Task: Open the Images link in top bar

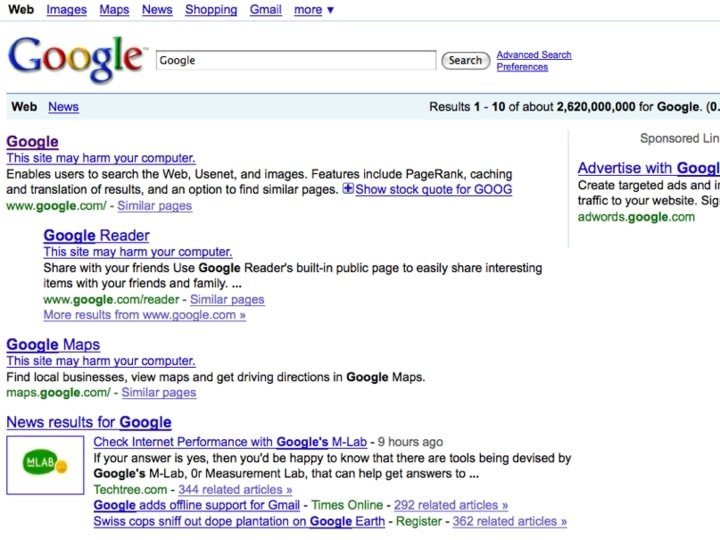Action: click(x=67, y=10)
